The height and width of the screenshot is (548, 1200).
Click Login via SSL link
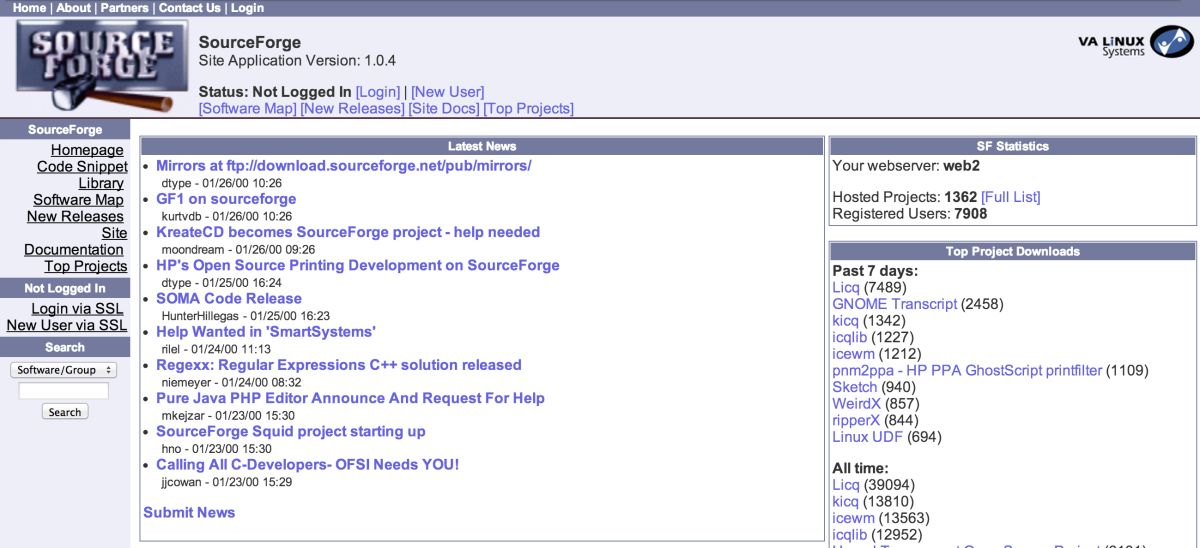click(x=78, y=309)
